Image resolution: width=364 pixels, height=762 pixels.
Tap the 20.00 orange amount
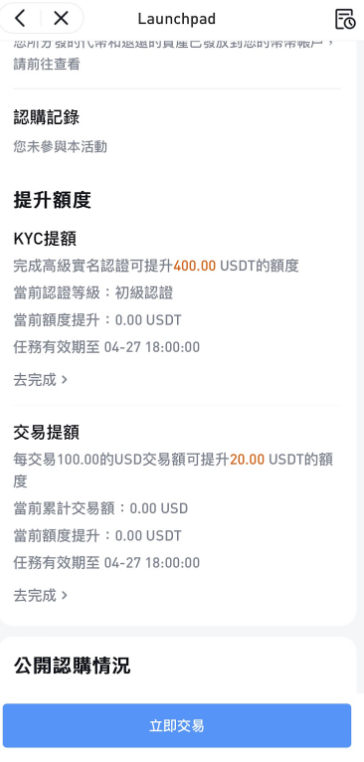click(x=247, y=459)
